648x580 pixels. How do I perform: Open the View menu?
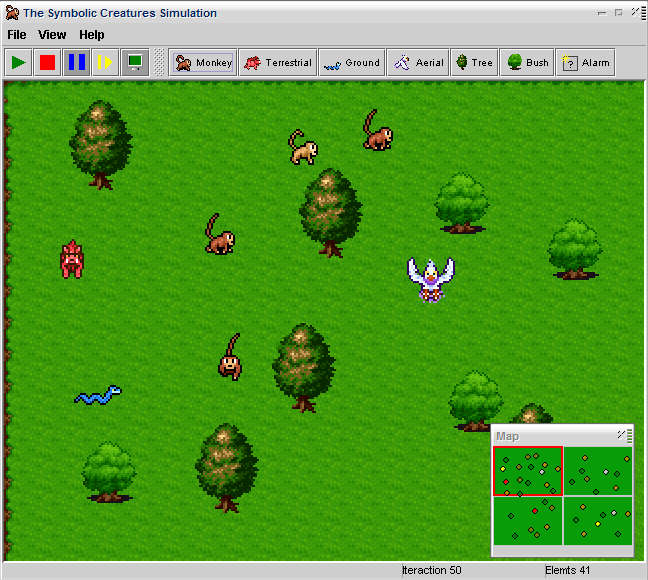[x=52, y=35]
